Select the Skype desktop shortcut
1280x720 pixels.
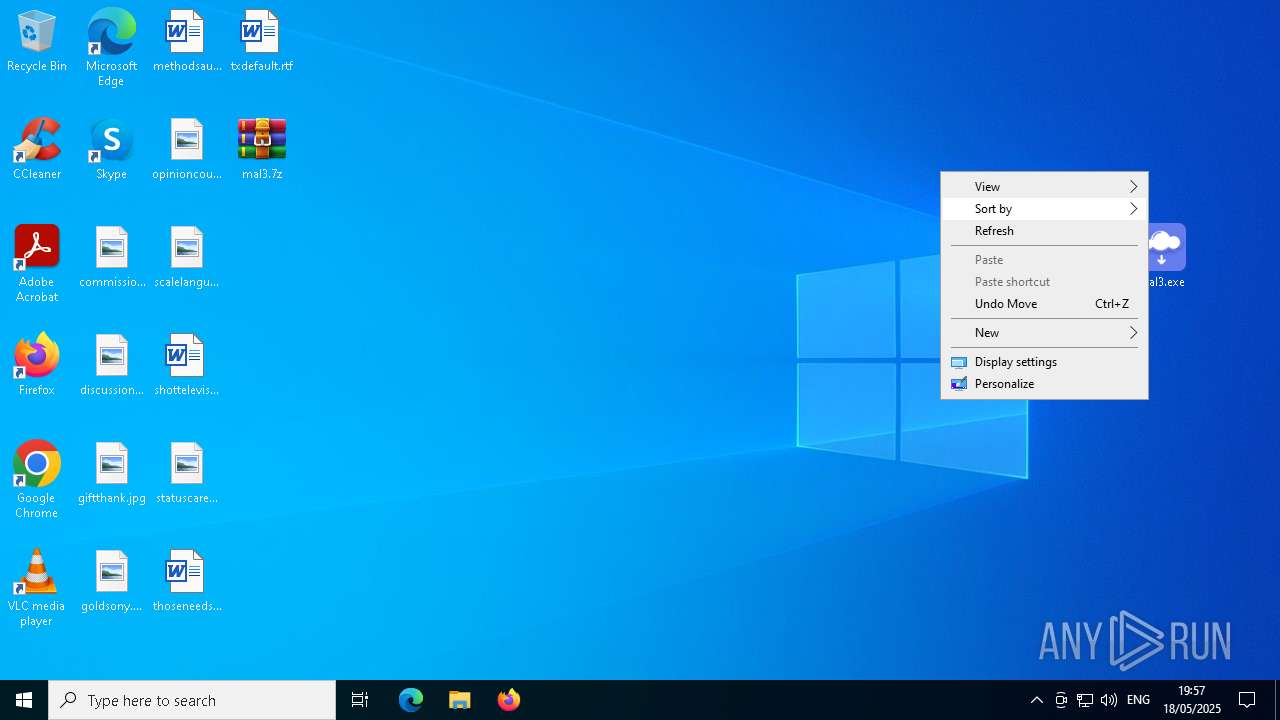(x=111, y=148)
